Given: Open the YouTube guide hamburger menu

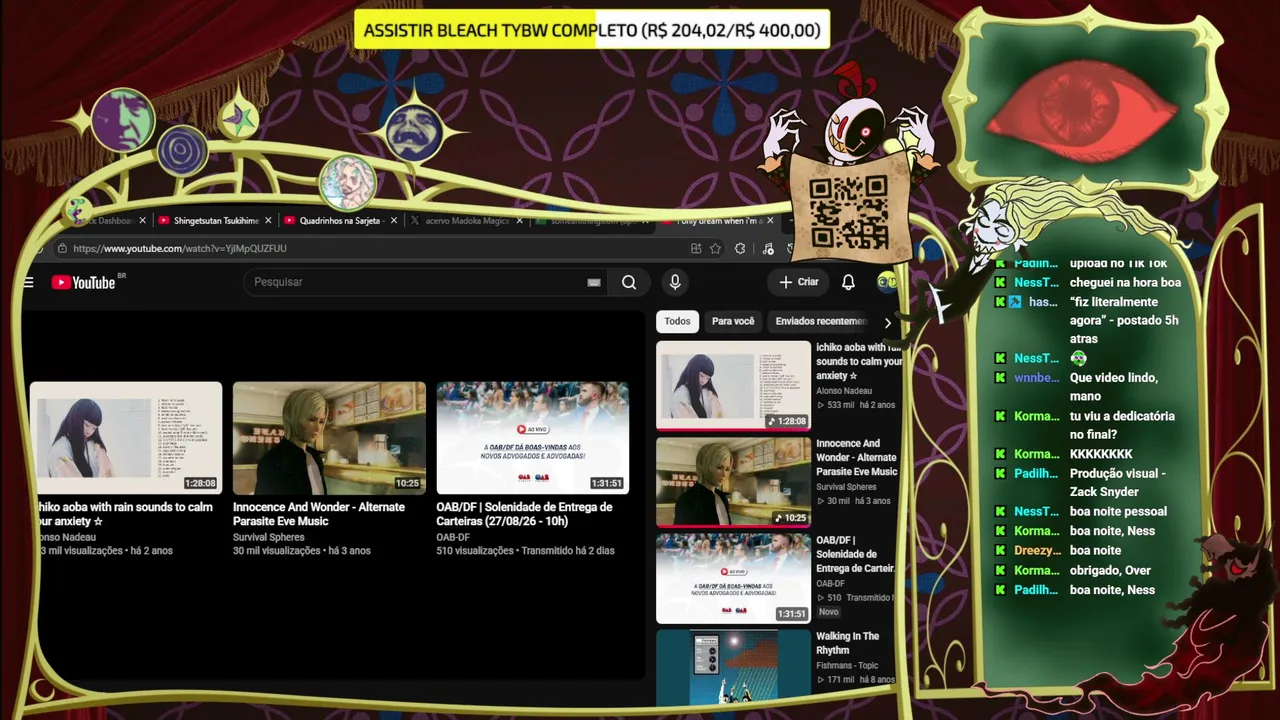Looking at the screenshot, I should pyautogui.click(x=28, y=282).
